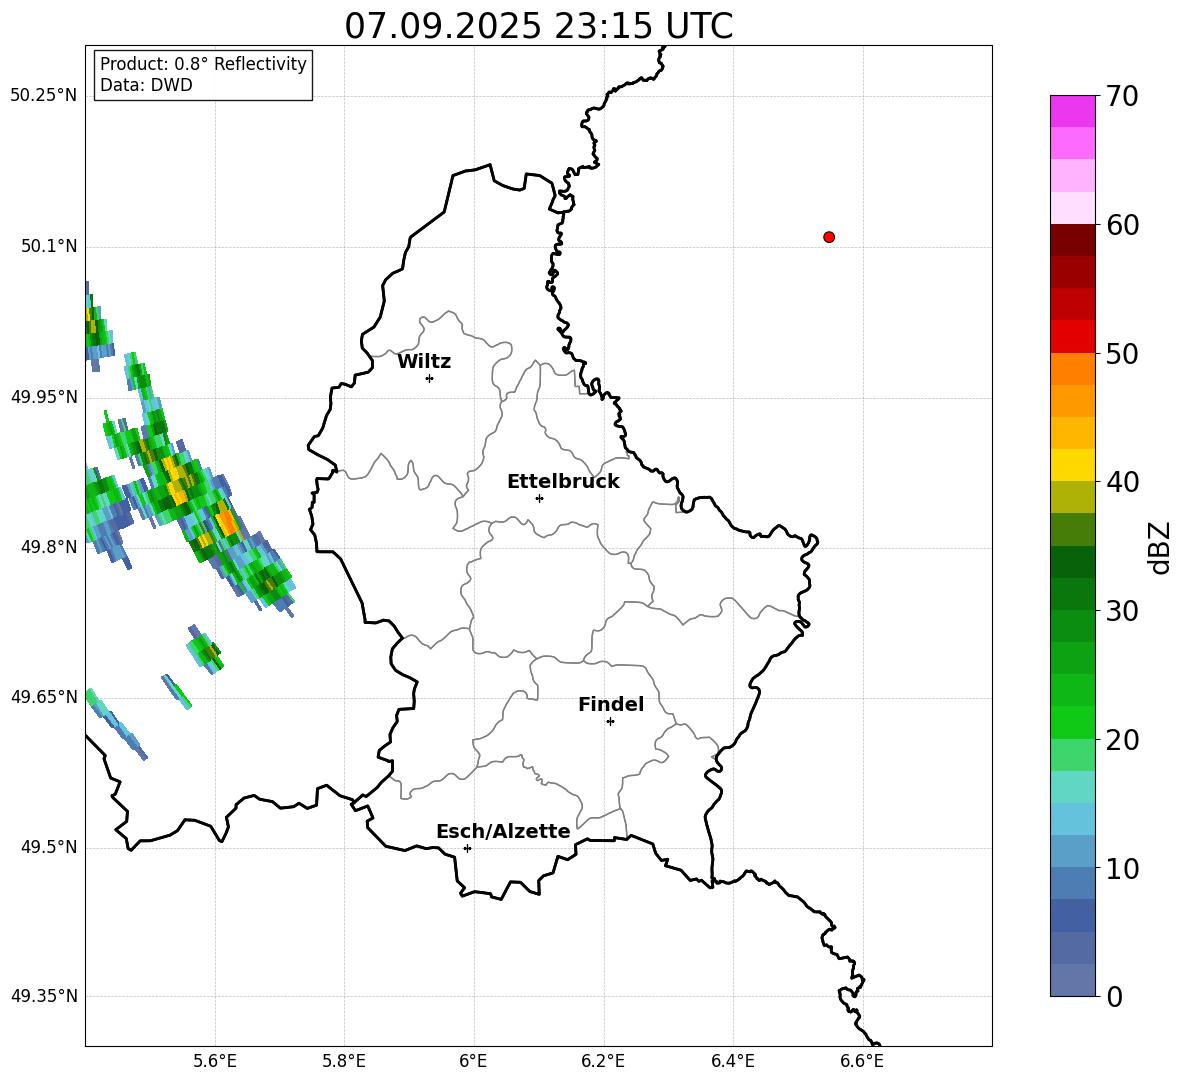Click the colorbar tick label 50
This screenshot has width=1184, height=1081.
click(1123, 354)
